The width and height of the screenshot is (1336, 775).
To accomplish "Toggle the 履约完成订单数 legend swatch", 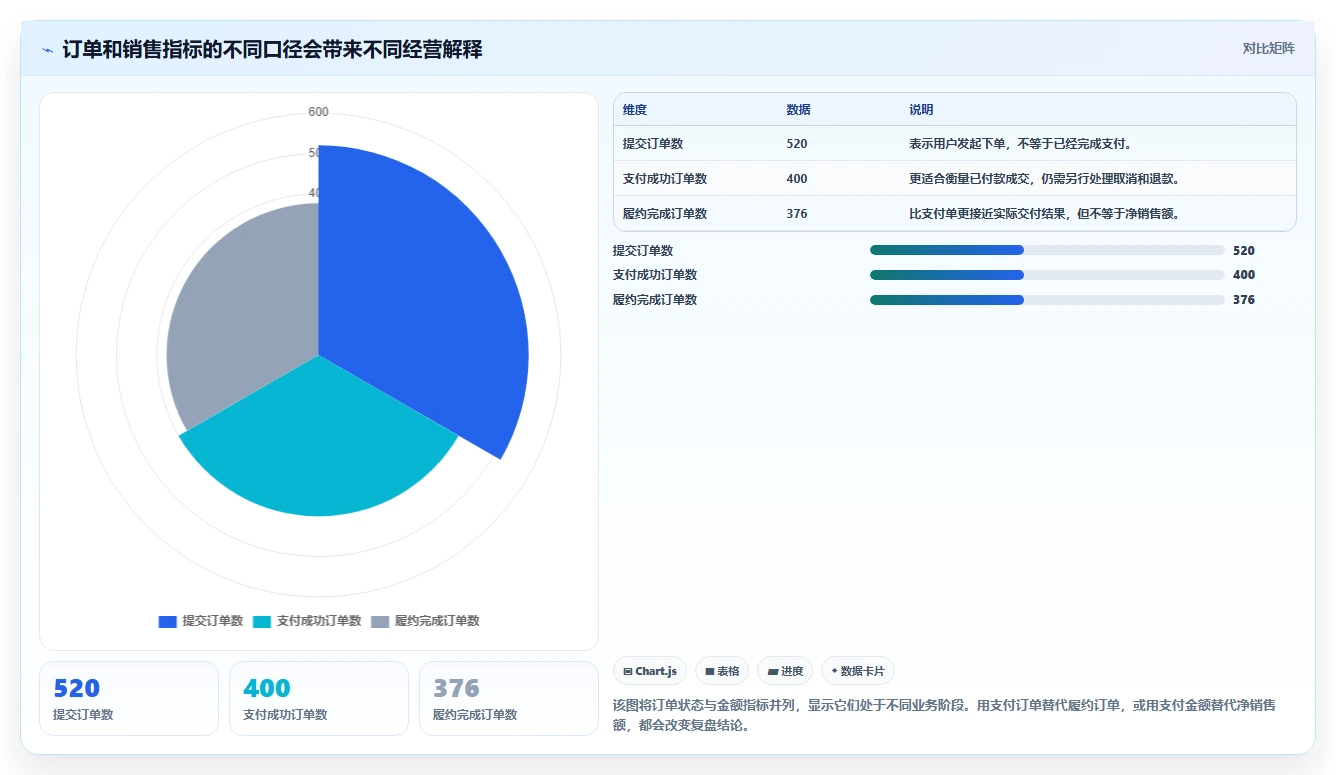I will tap(380, 621).
